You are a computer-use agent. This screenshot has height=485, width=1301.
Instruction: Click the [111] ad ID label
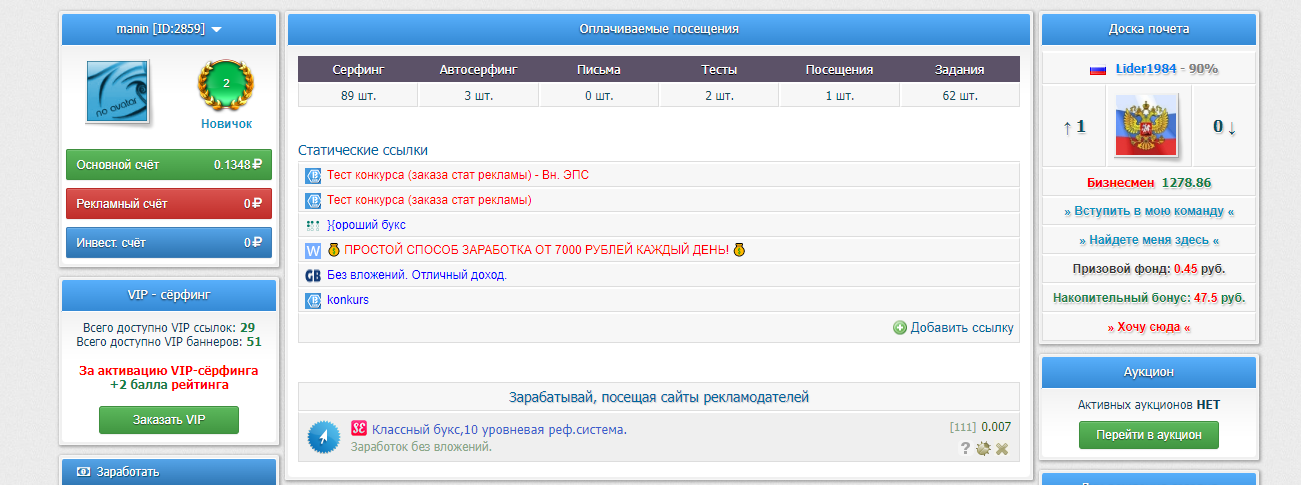coord(962,428)
